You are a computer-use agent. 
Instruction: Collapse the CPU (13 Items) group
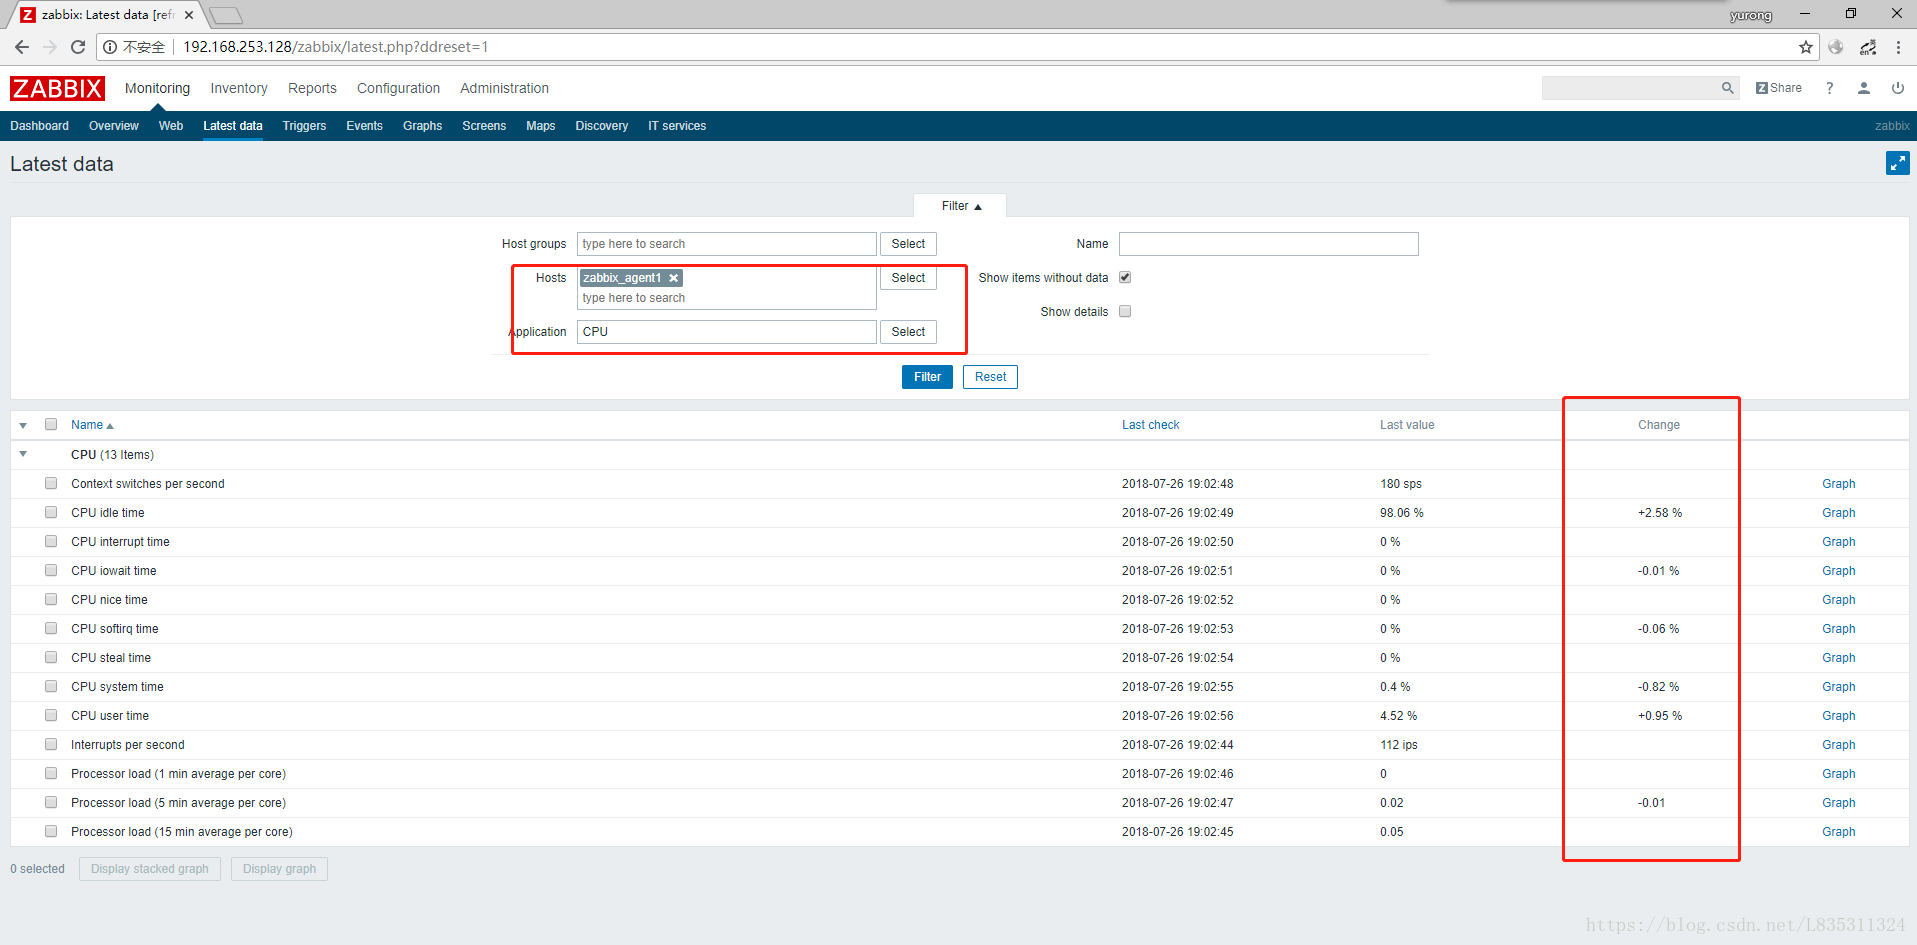point(23,454)
